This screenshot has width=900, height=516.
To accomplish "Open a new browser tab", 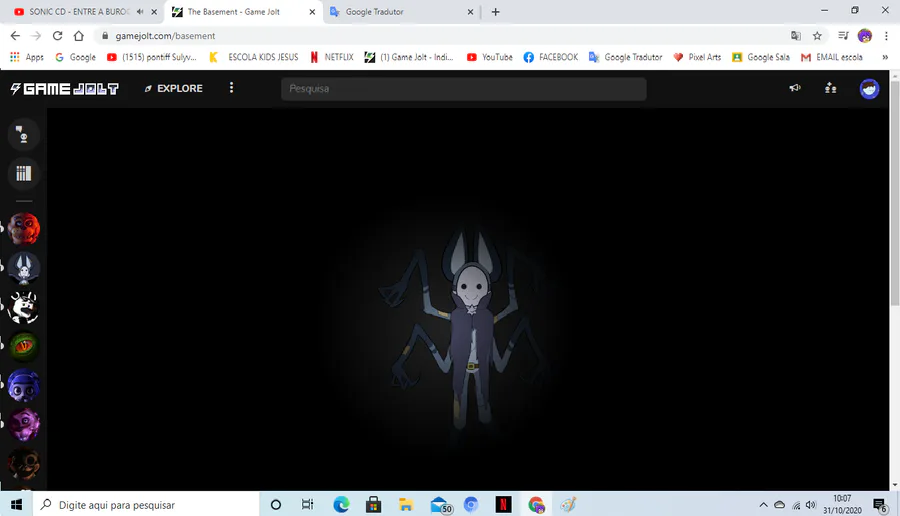I will coord(495,11).
